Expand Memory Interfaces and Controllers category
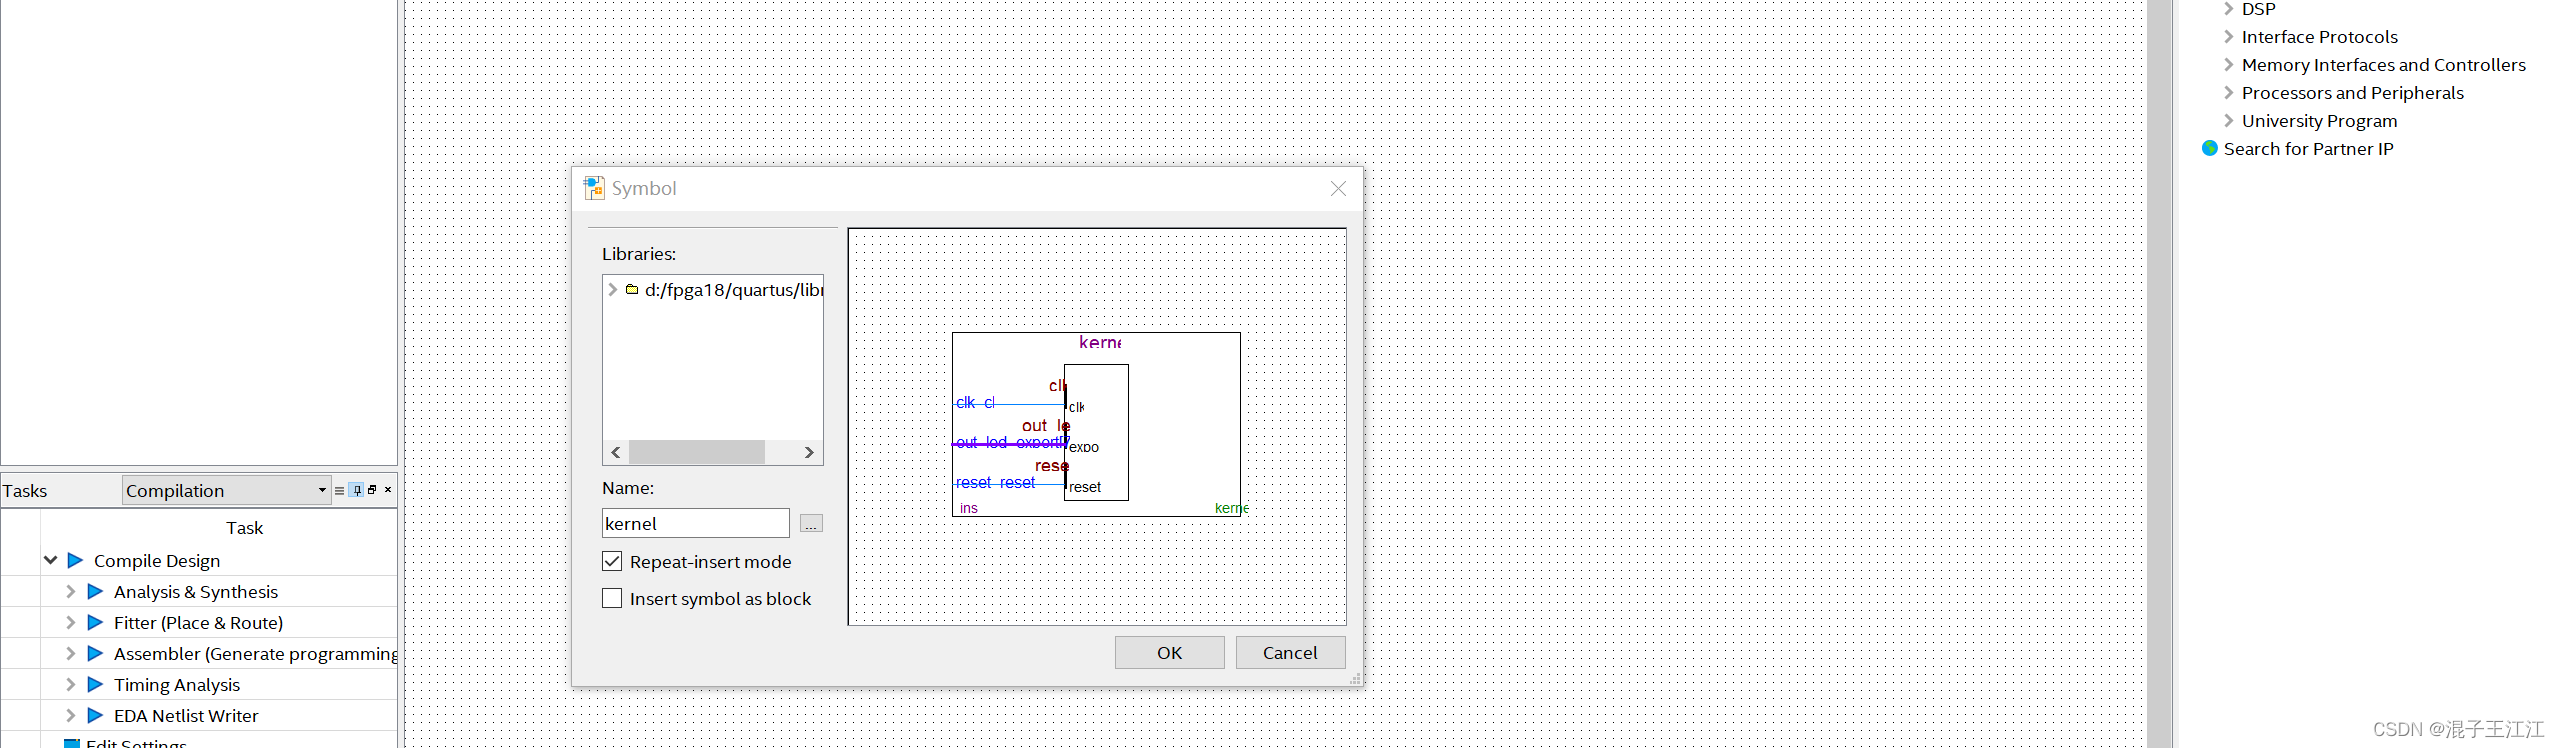The width and height of the screenshot is (2560, 748). point(2228,64)
